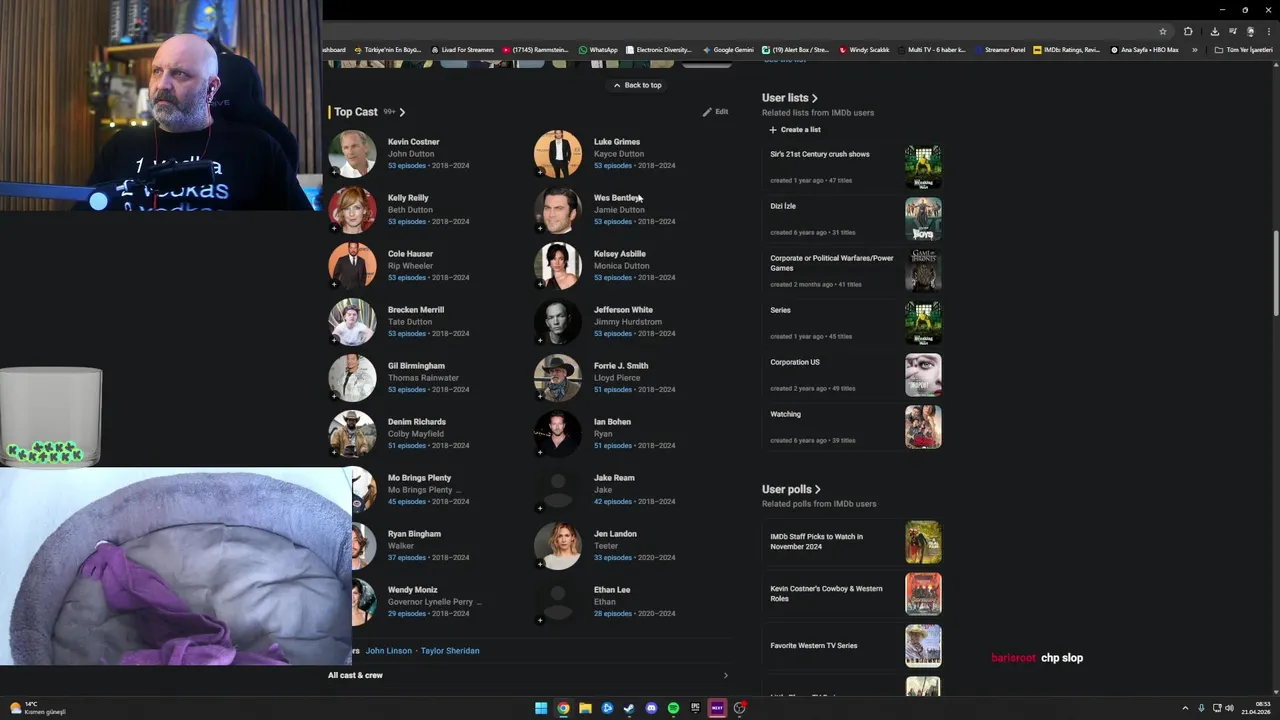The width and height of the screenshot is (1280, 720).
Task: Open the Google Gemini bookmark
Action: coord(728,49)
